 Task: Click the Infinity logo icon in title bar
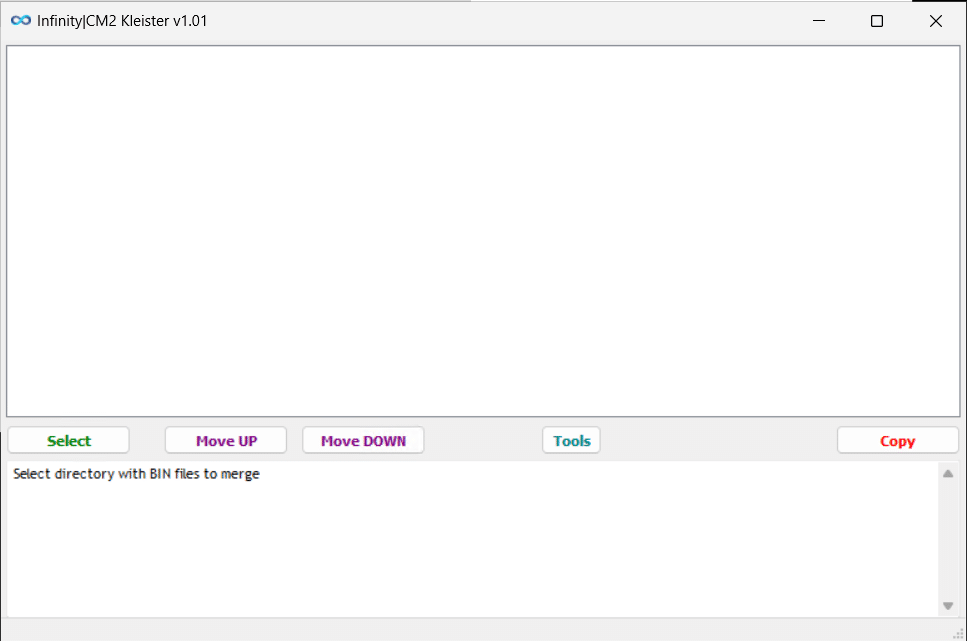20,21
